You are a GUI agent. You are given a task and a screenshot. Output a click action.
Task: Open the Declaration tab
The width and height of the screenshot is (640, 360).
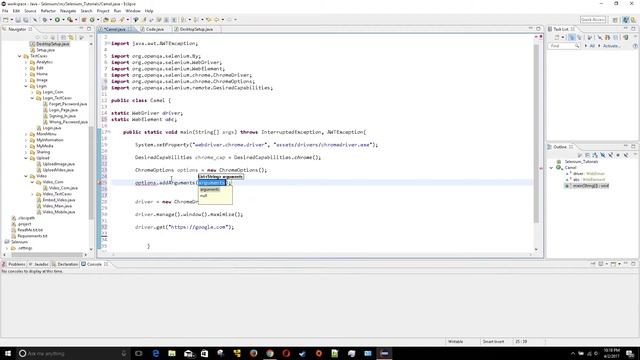(x=67, y=264)
